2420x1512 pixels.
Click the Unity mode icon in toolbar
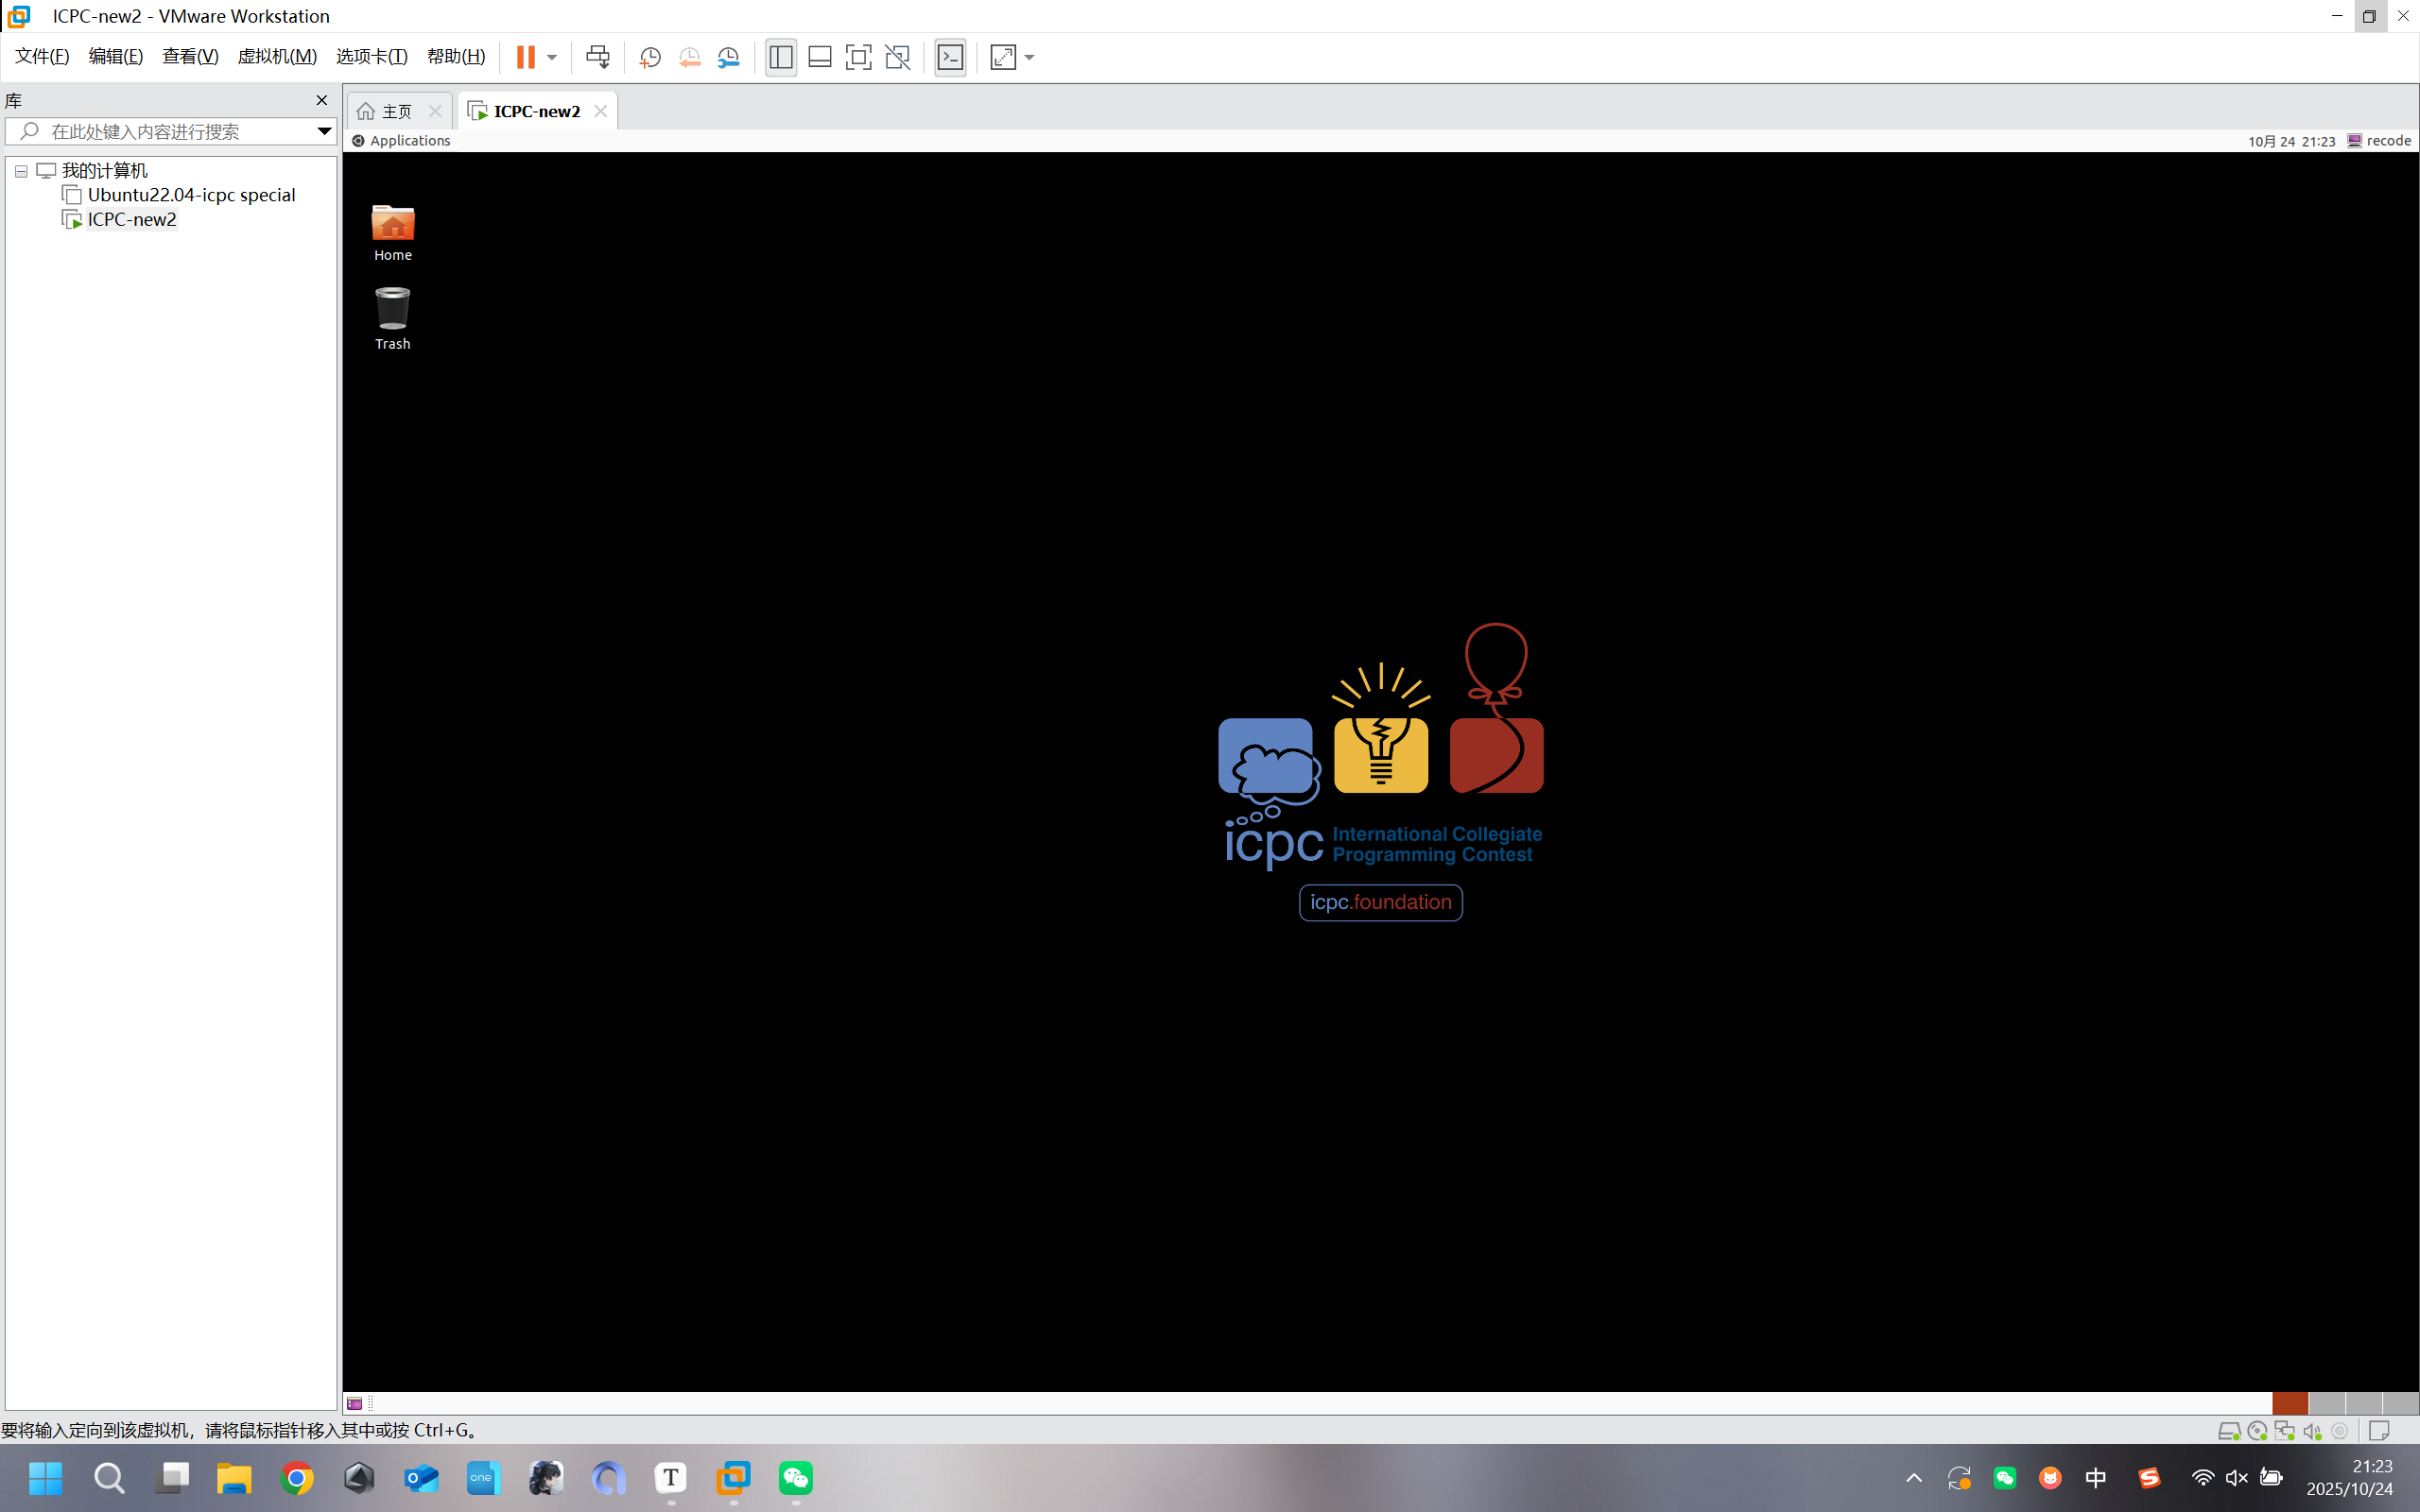[x=898, y=57]
